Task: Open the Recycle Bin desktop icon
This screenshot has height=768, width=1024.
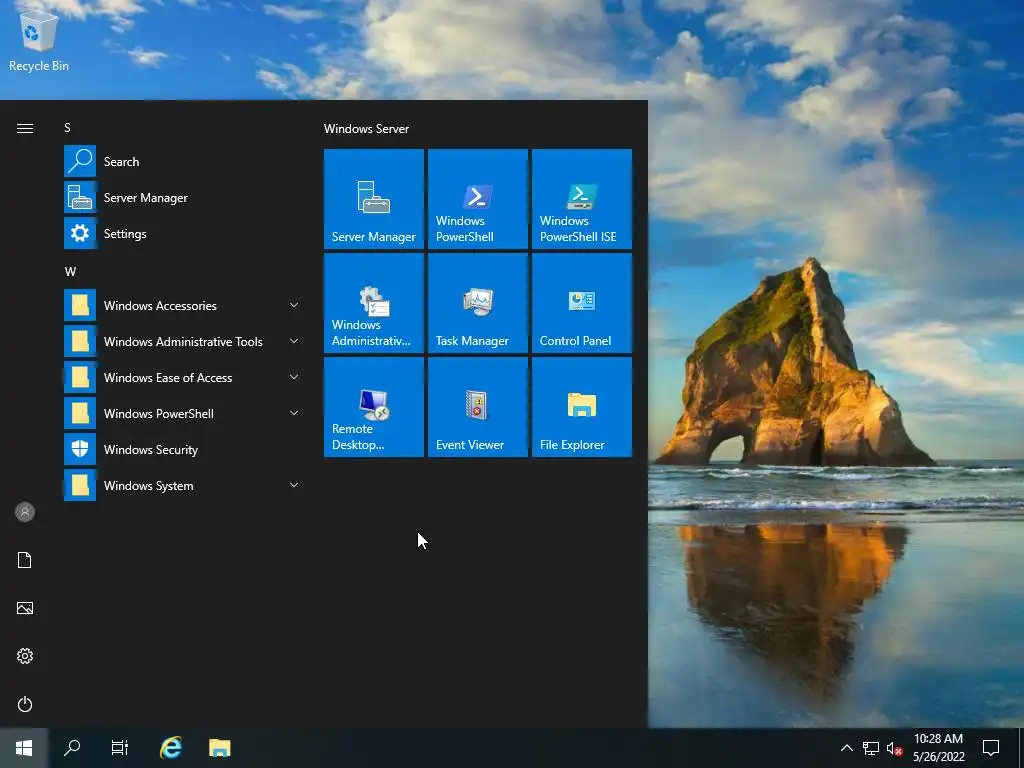Action: pos(39,40)
